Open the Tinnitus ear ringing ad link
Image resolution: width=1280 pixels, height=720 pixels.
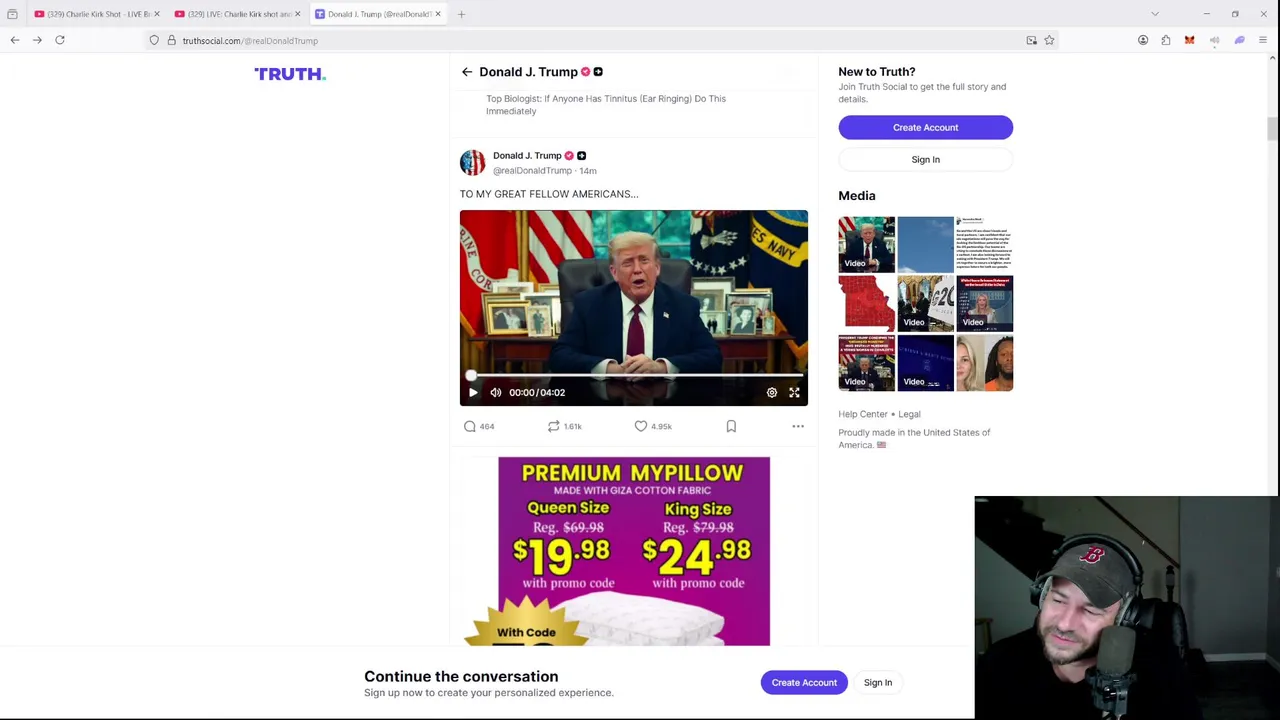(x=606, y=105)
